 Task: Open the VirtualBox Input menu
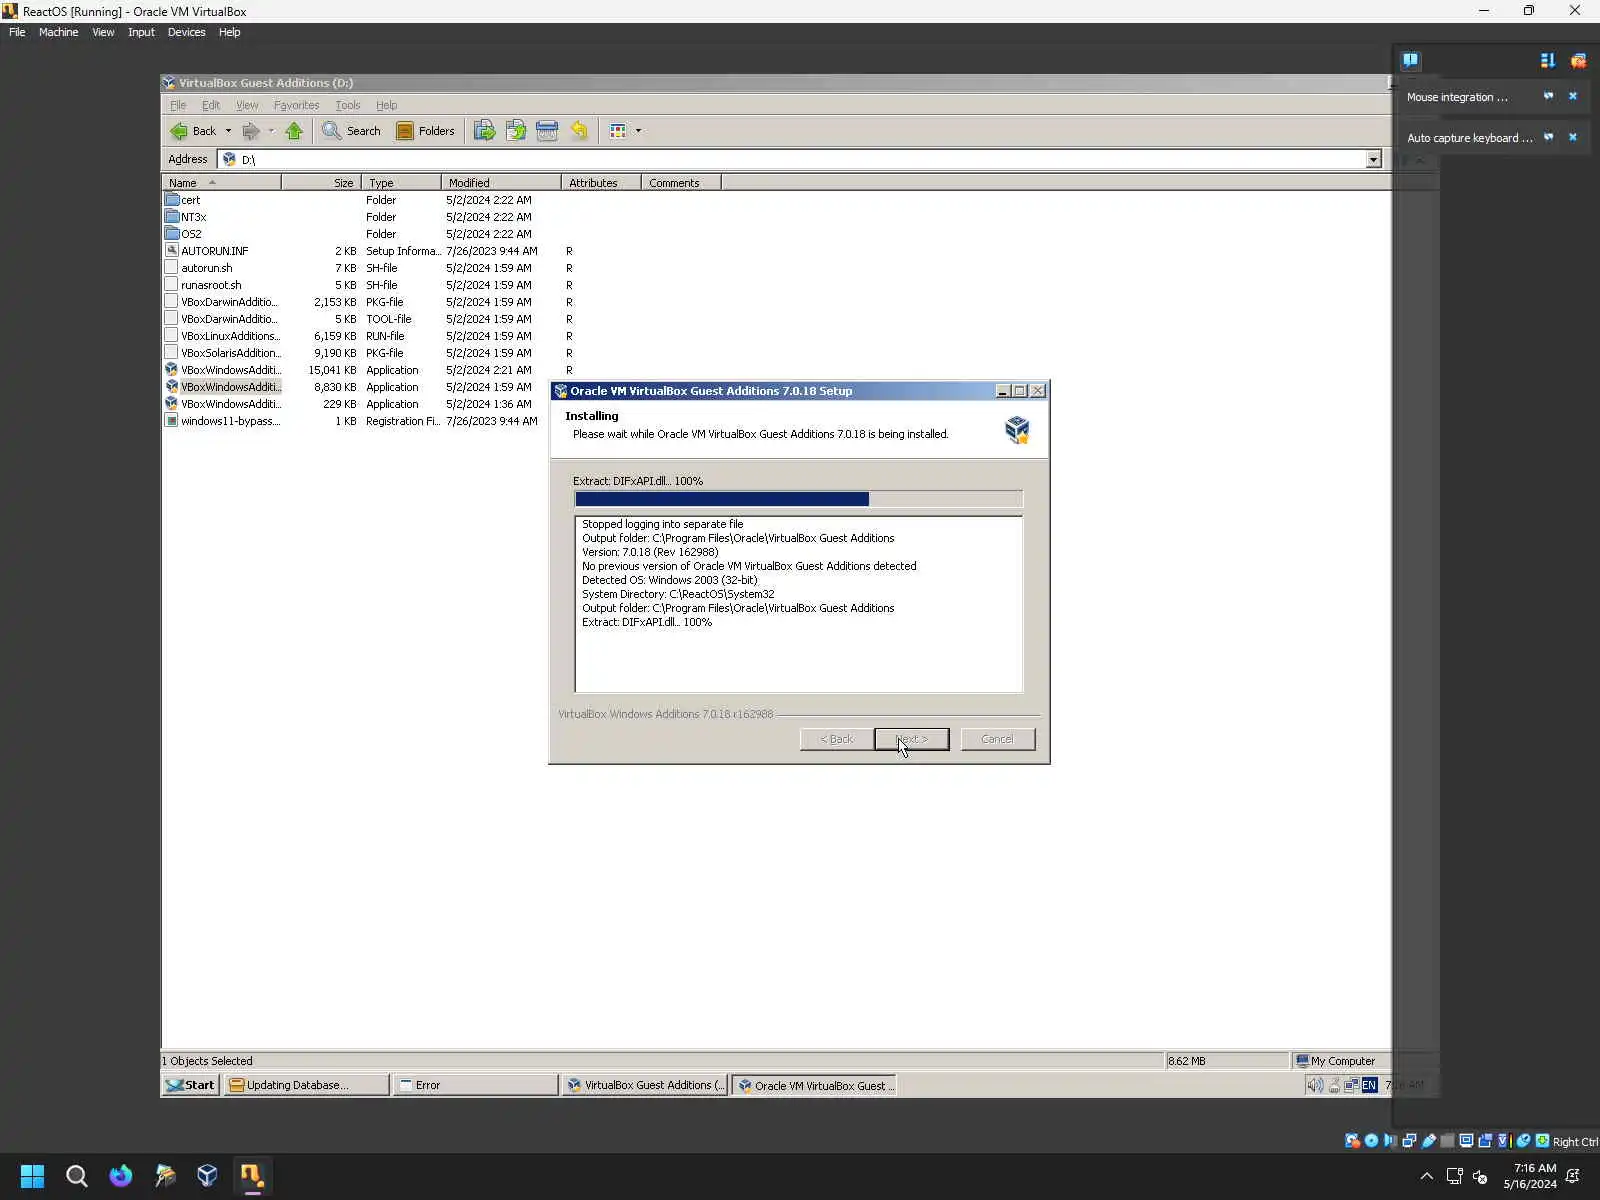[x=141, y=32]
